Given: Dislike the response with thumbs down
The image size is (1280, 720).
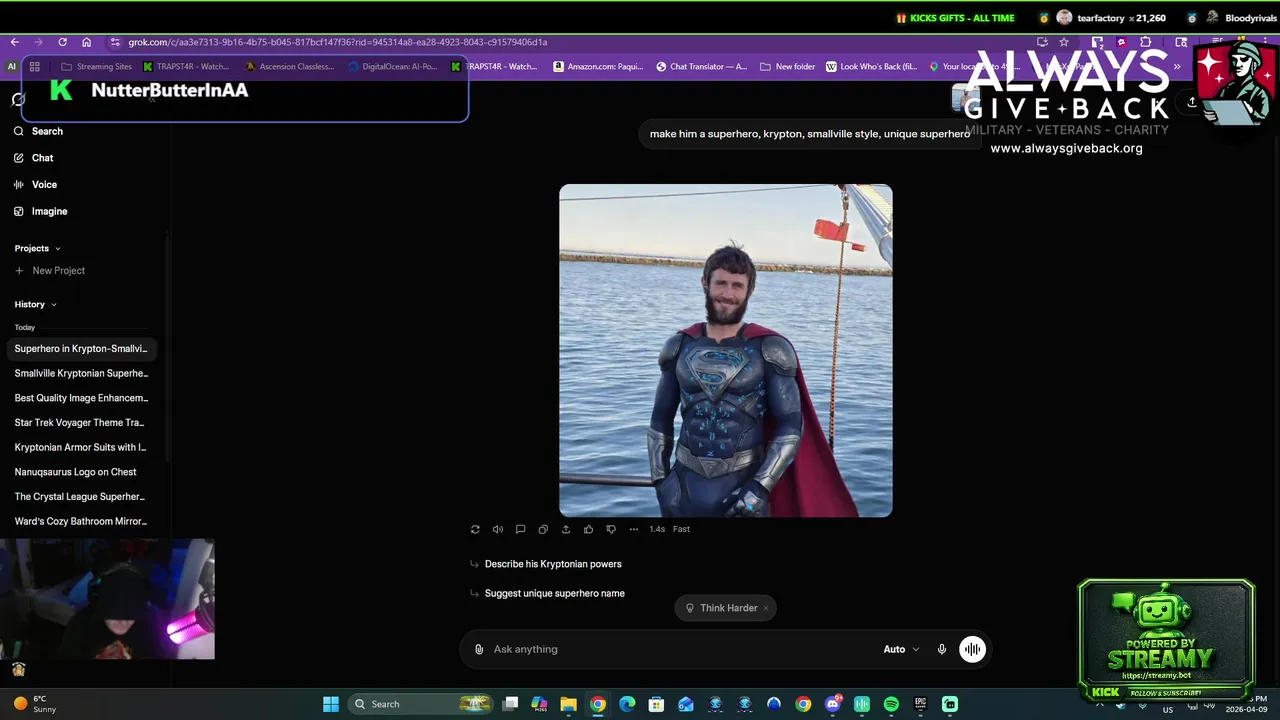Looking at the screenshot, I should (611, 529).
